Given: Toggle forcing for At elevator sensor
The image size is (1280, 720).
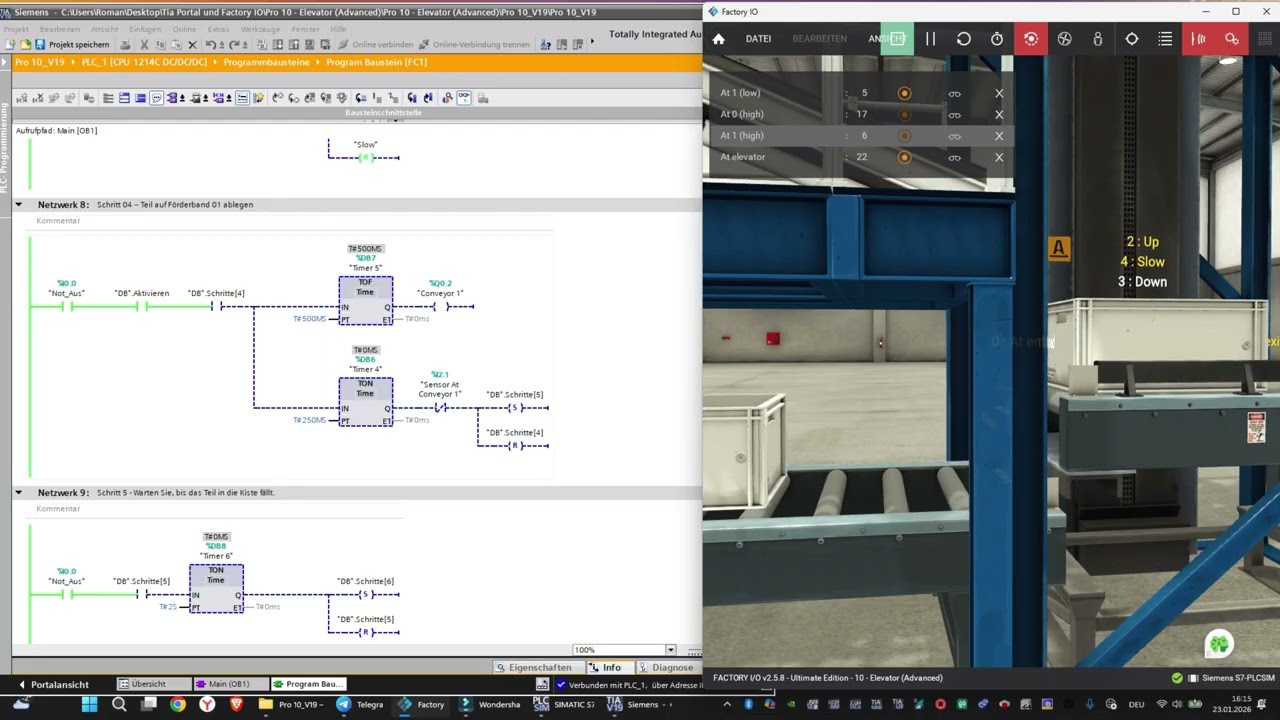Looking at the screenshot, I should (x=904, y=157).
